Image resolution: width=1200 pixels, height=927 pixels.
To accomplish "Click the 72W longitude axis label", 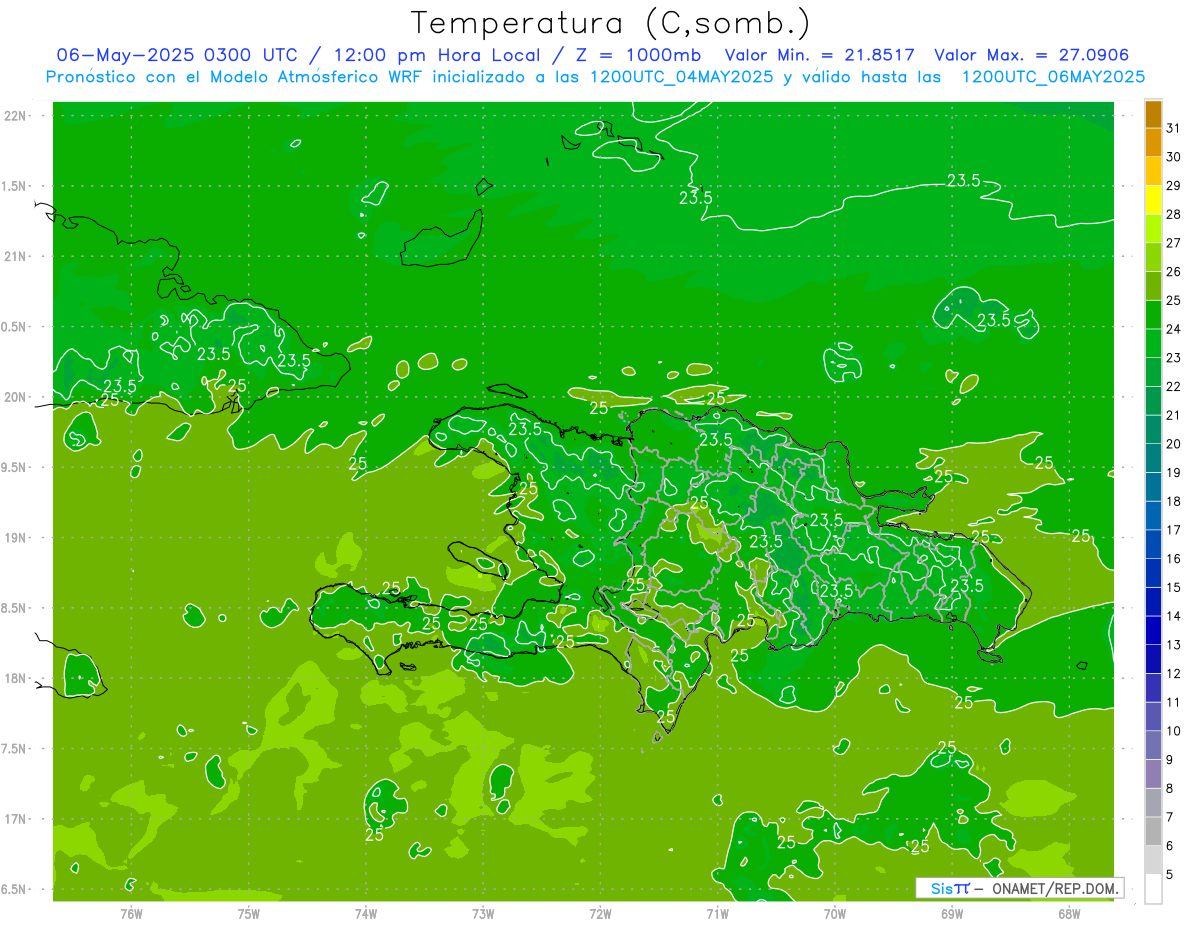I will (600, 913).
